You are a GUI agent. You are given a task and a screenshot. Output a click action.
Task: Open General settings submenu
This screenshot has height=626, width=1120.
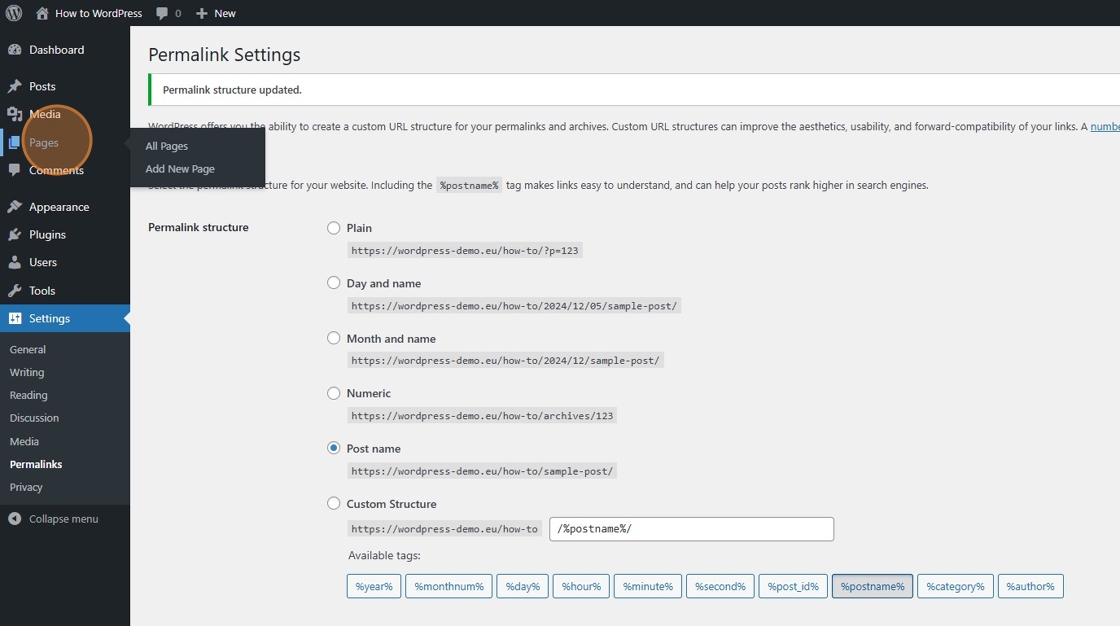(28, 349)
